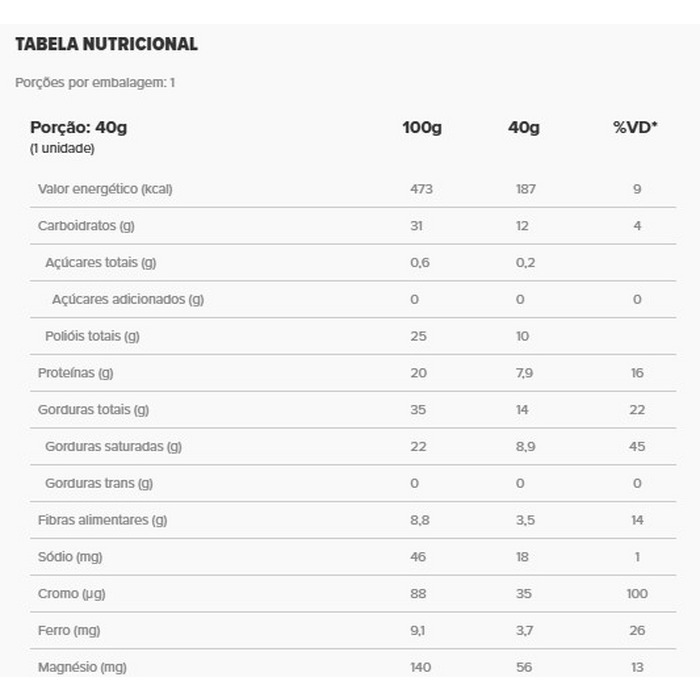700x700 pixels.
Task: Select the Porção: 40g header label
Action: [79, 128]
